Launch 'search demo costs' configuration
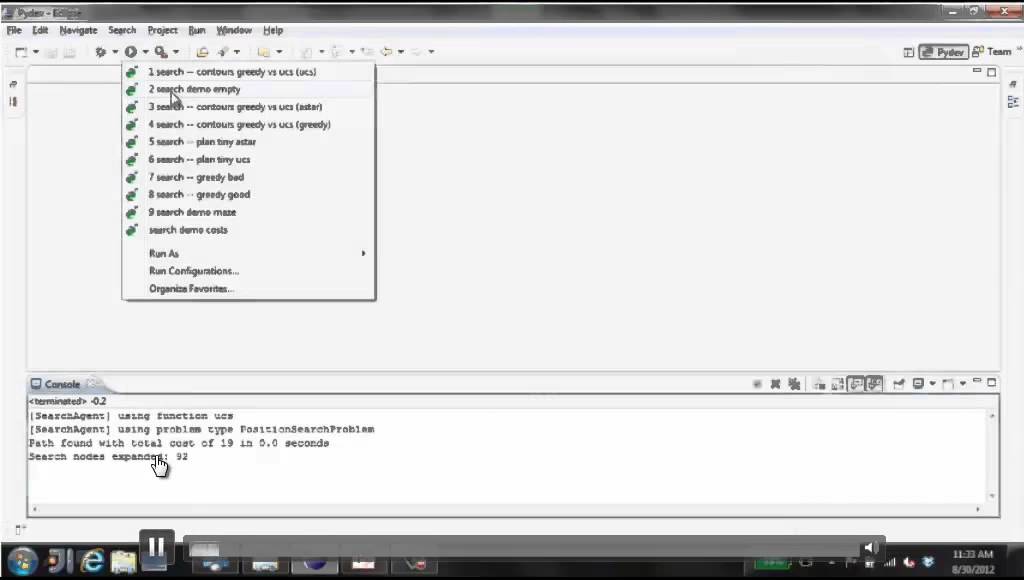This screenshot has width=1024, height=580. [249, 230]
